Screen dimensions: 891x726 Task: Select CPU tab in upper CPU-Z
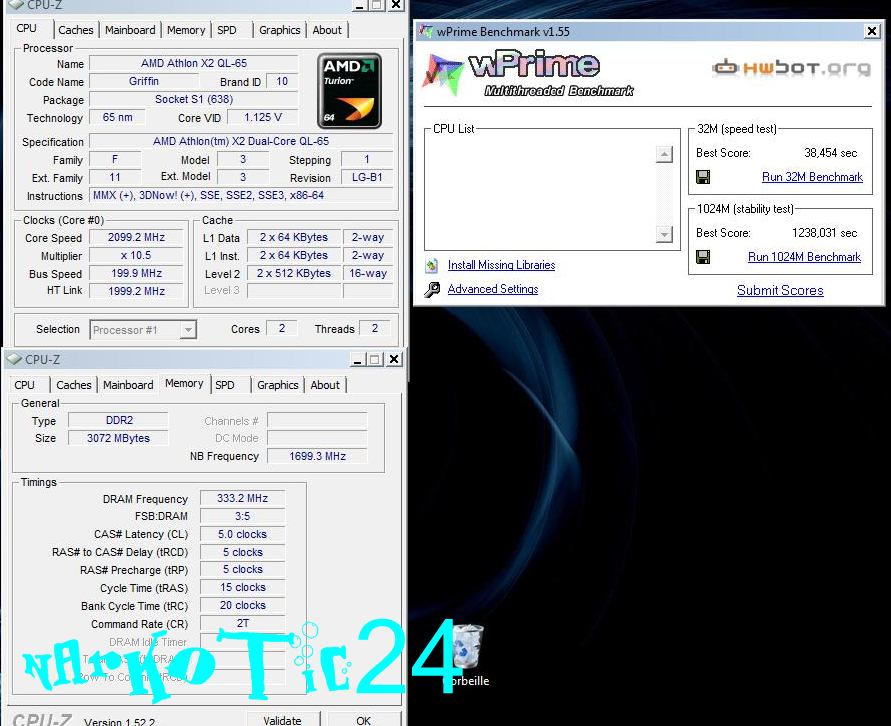click(x=27, y=28)
